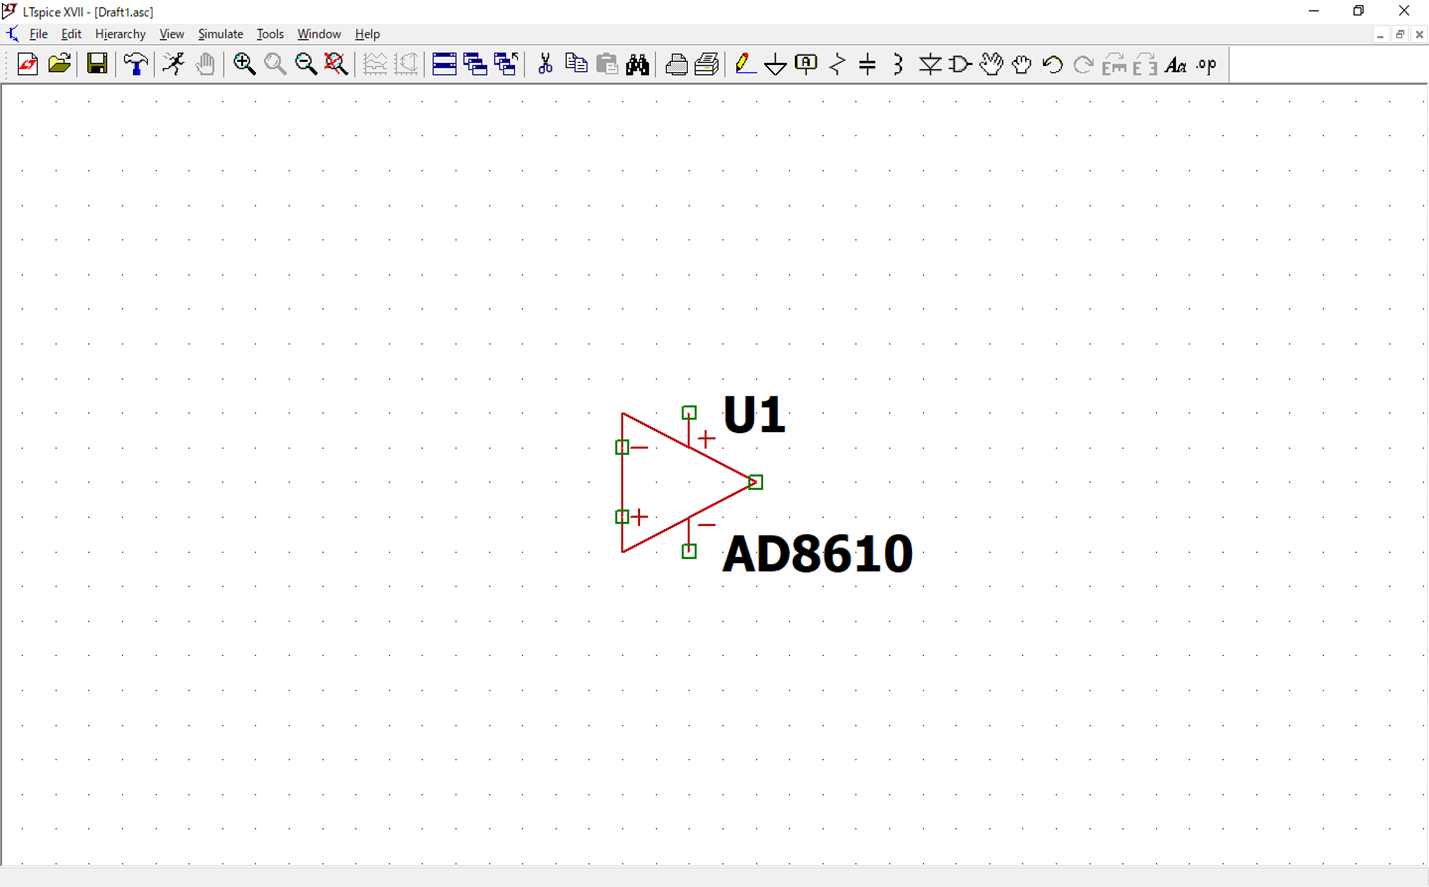This screenshot has width=1429, height=887.
Task: Open the Tools menu
Action: pos(270,34)
